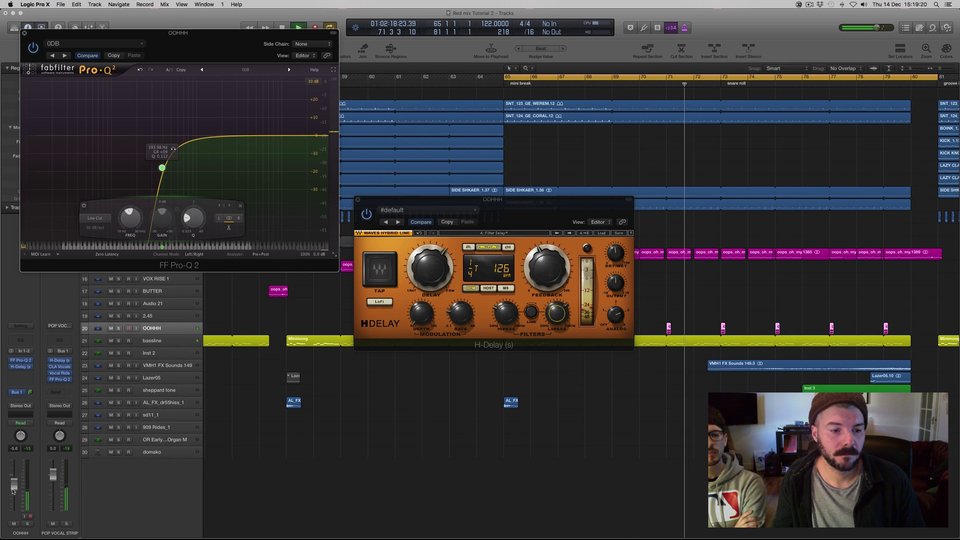Open the Navigate menu
The width and height of the screenshot is (960, 540).
tap(119, 4)
